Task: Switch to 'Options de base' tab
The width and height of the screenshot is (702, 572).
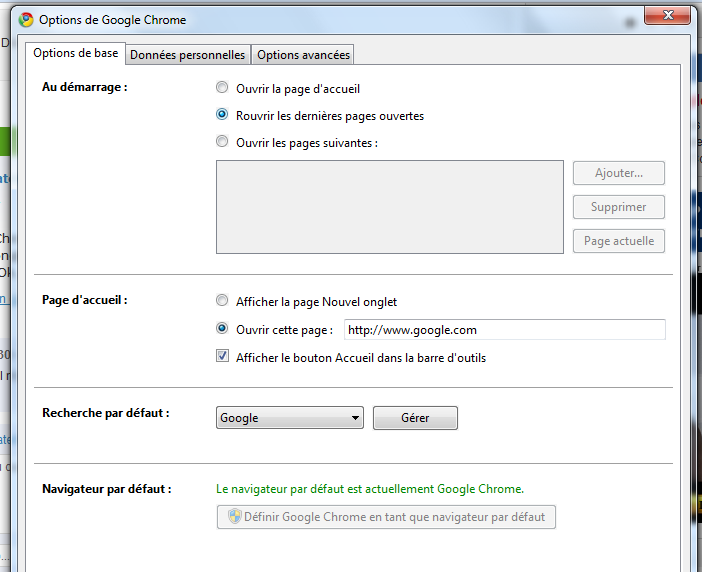Action: [x=75, y=53]
